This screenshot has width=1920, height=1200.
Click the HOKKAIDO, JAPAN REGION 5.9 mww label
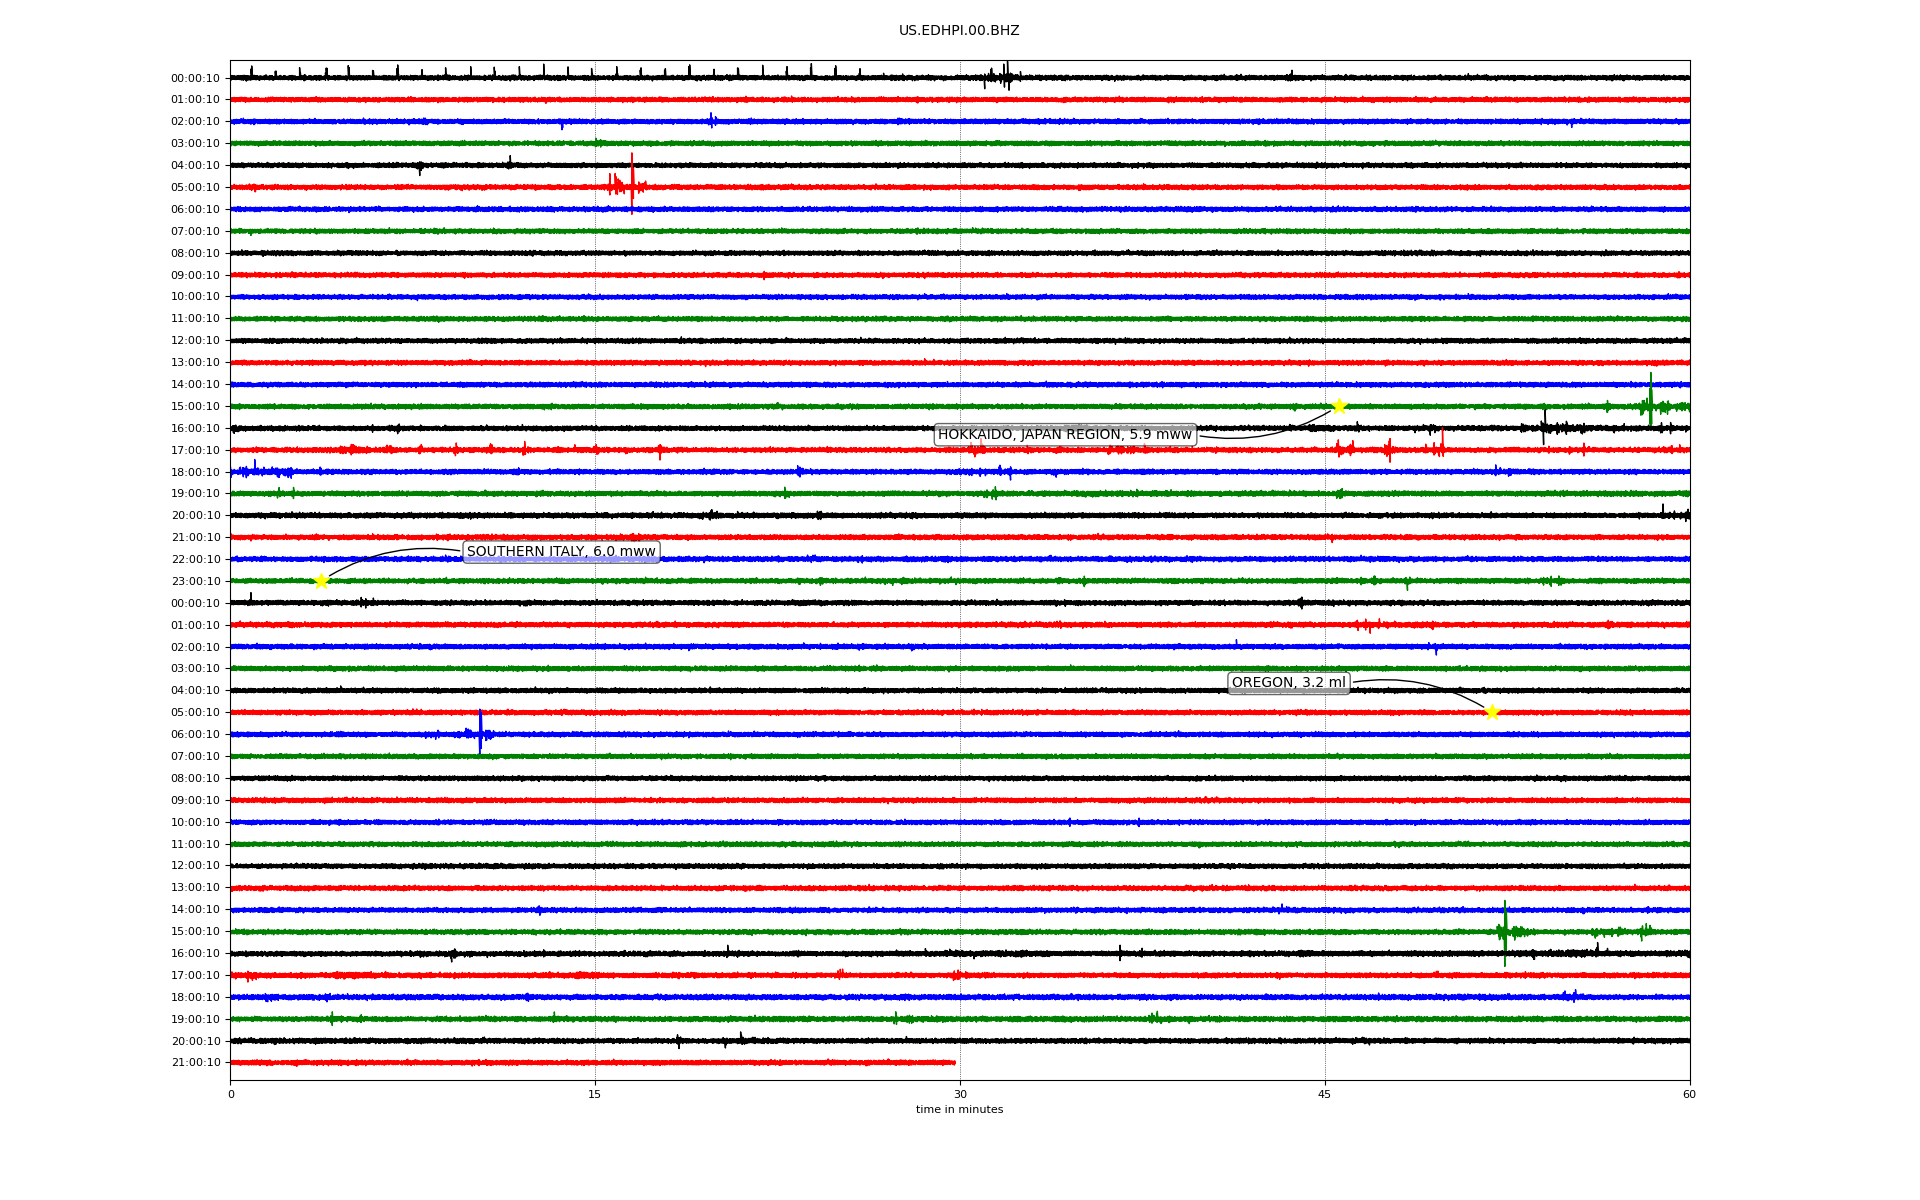click(x=1064, y=434)
